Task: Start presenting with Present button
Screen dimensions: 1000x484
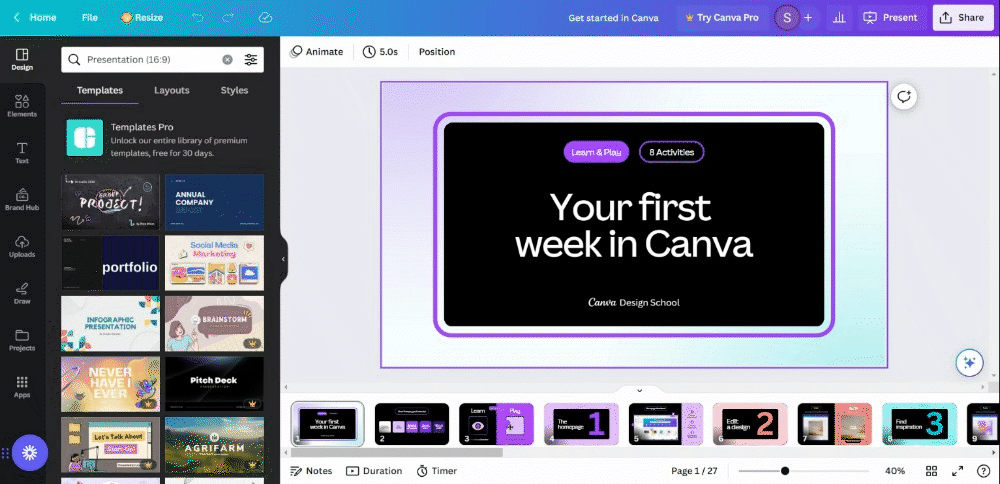Action: [x=891, y=18]
